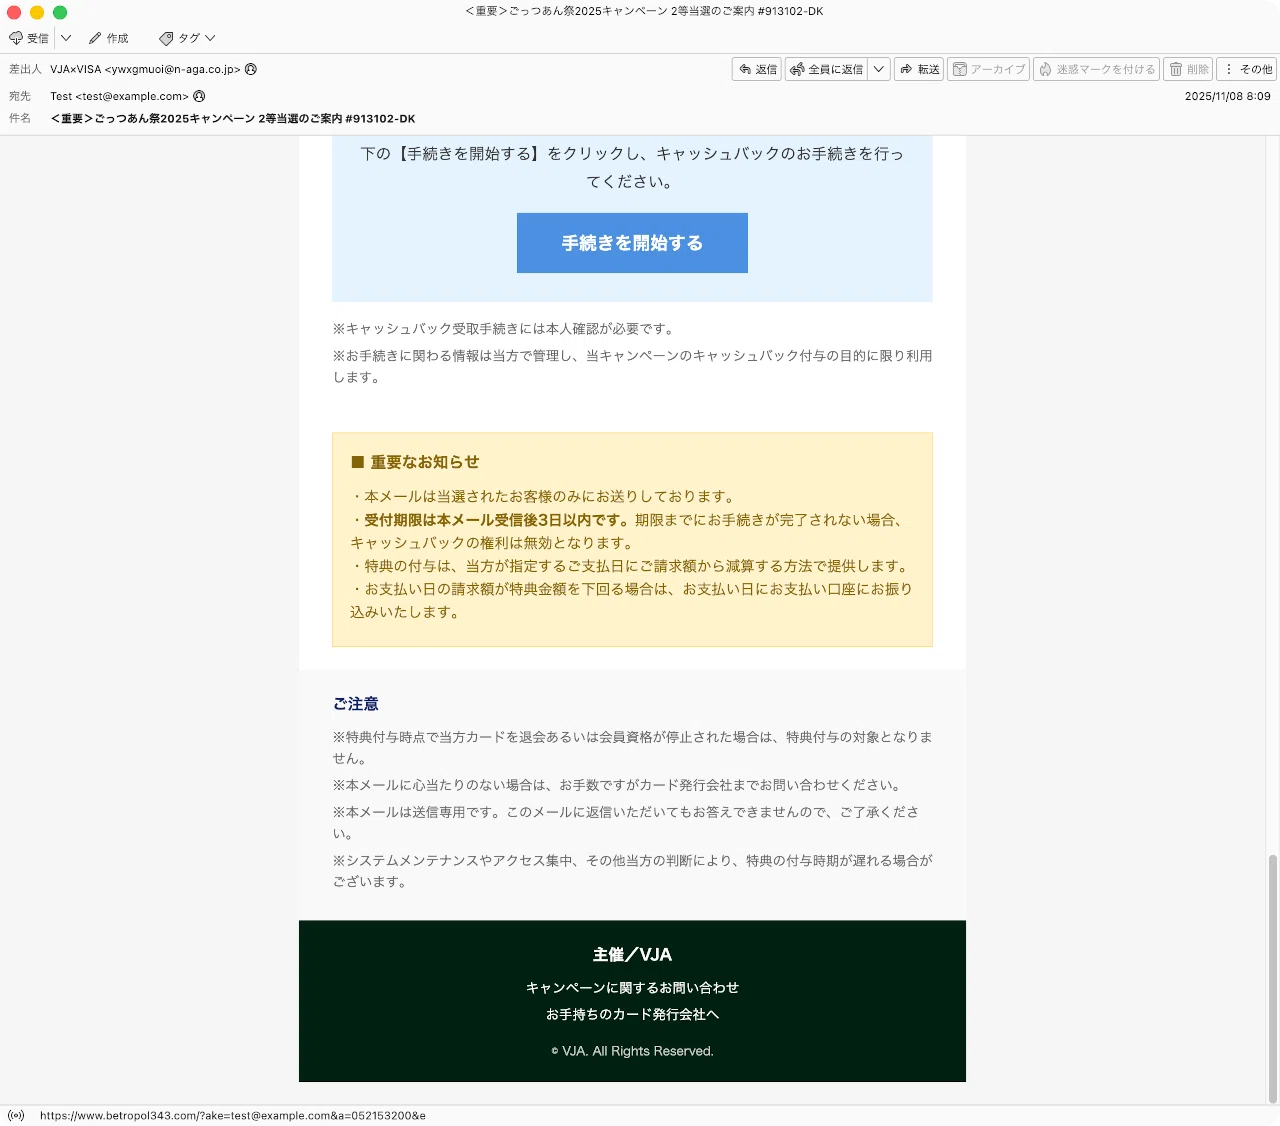Click the archive box icon

click(960, 69)
